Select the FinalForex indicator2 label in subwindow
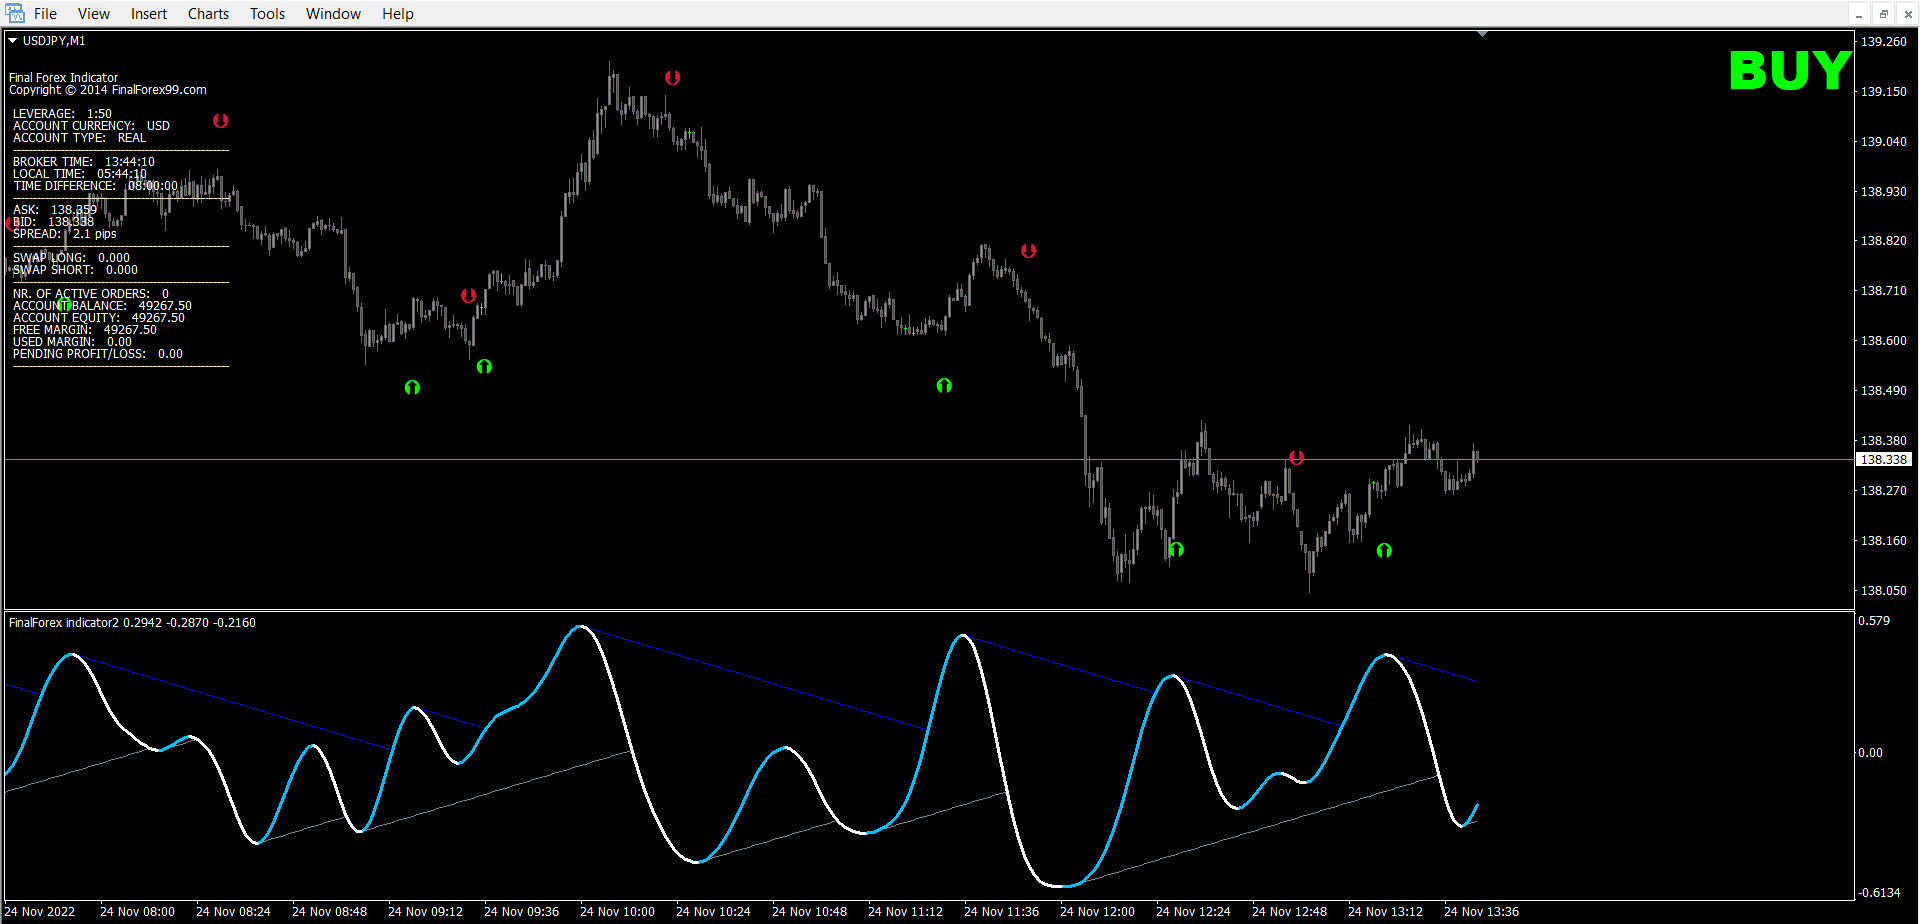This screenshot has width=1920, height=924. coord(64,623)
